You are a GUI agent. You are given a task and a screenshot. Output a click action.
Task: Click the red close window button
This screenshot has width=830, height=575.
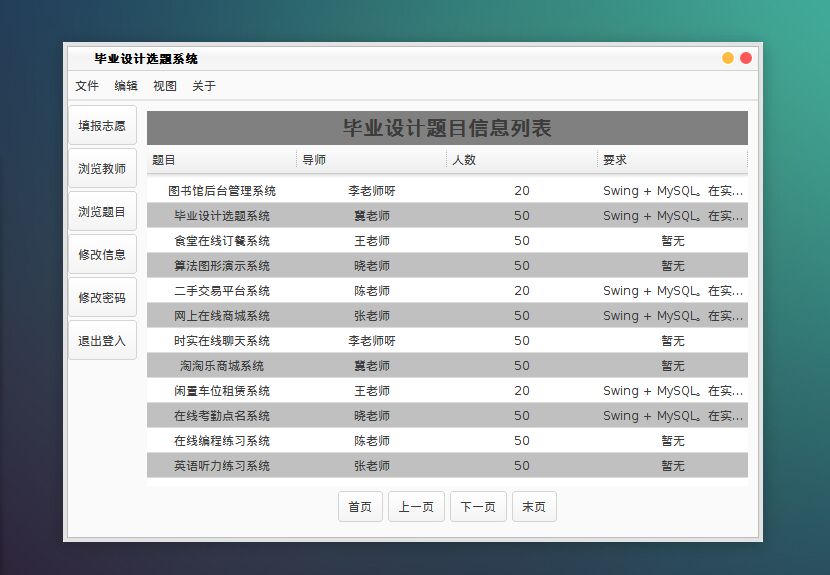(x=746, y=58)
